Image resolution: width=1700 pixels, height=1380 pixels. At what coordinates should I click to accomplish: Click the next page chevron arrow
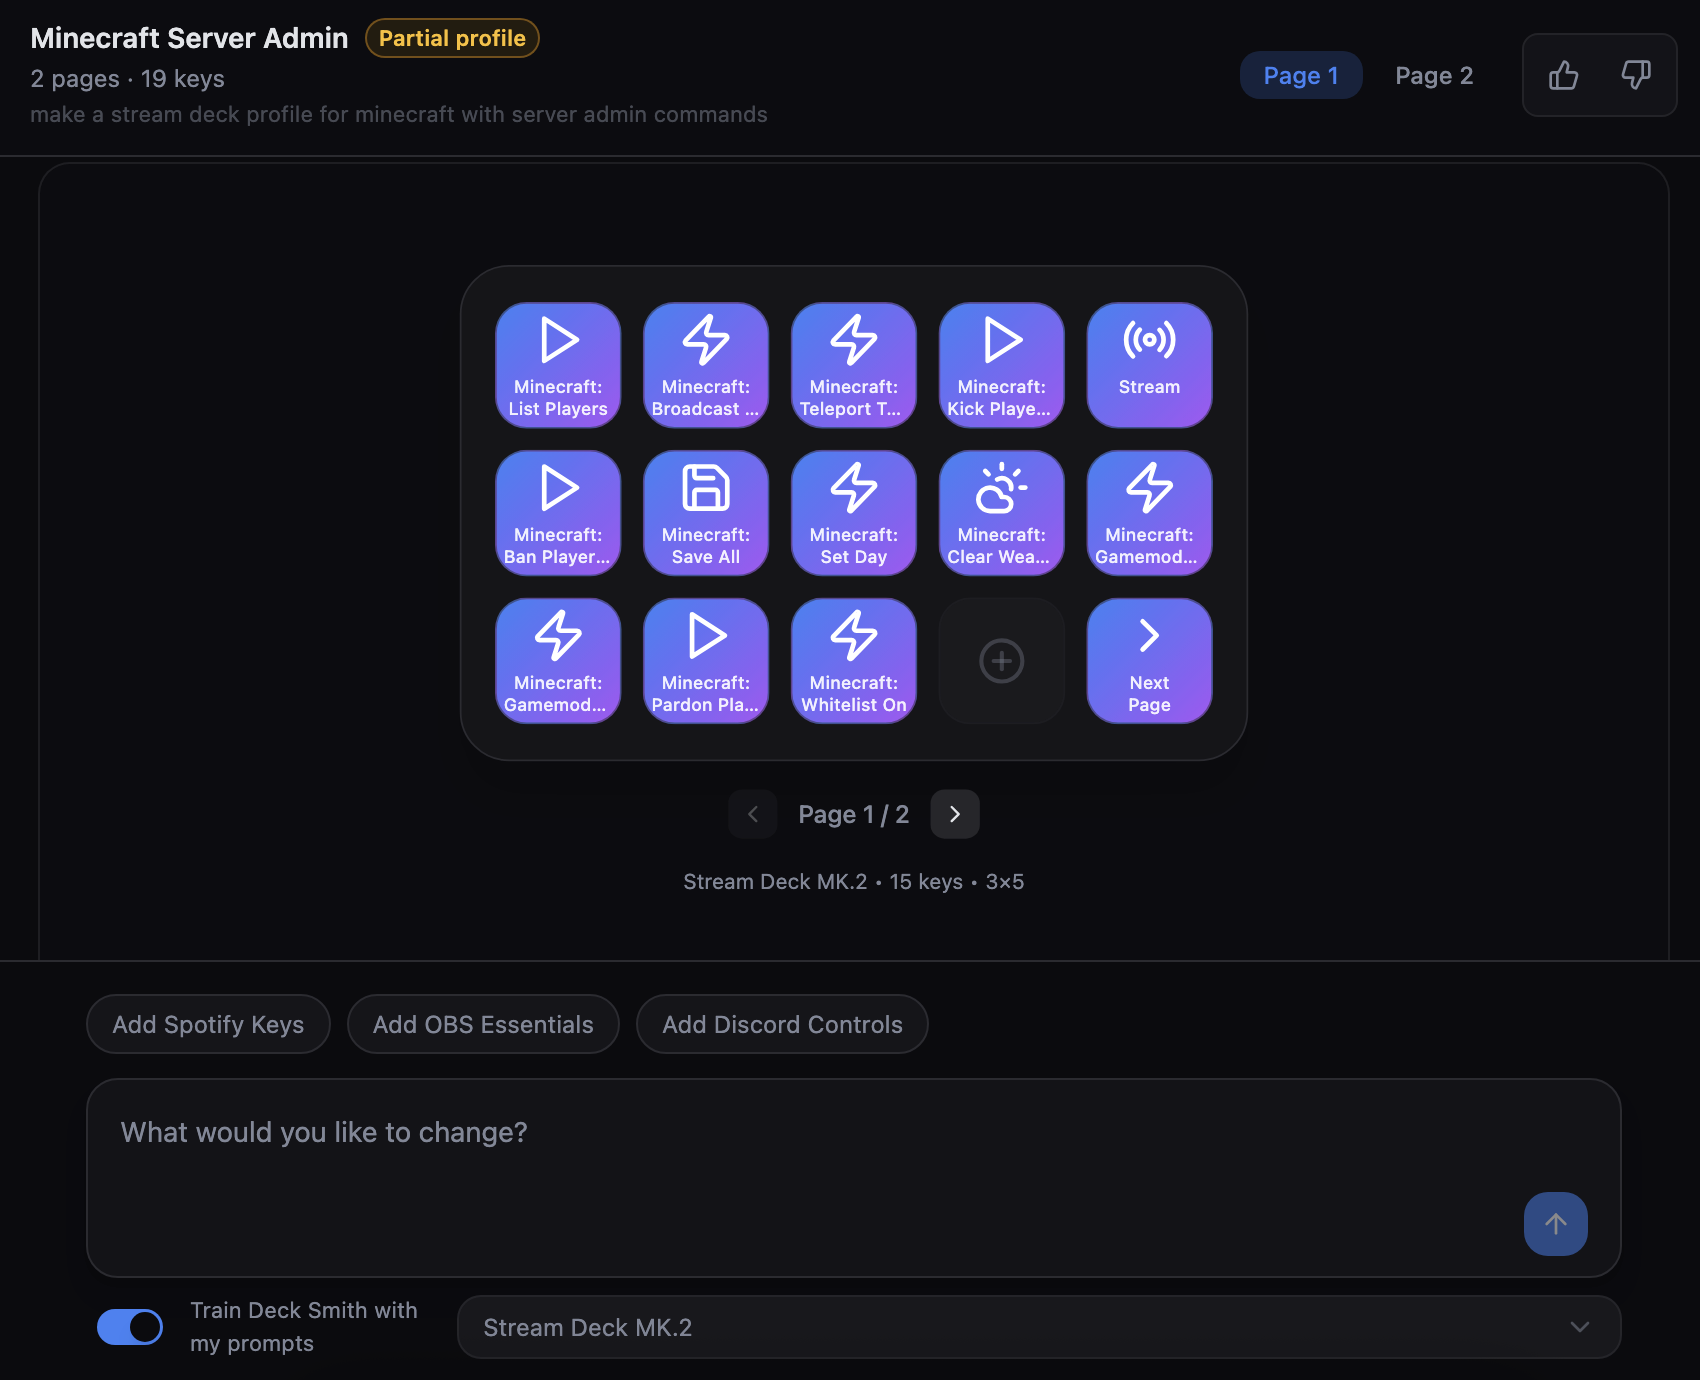pos(955,814)
